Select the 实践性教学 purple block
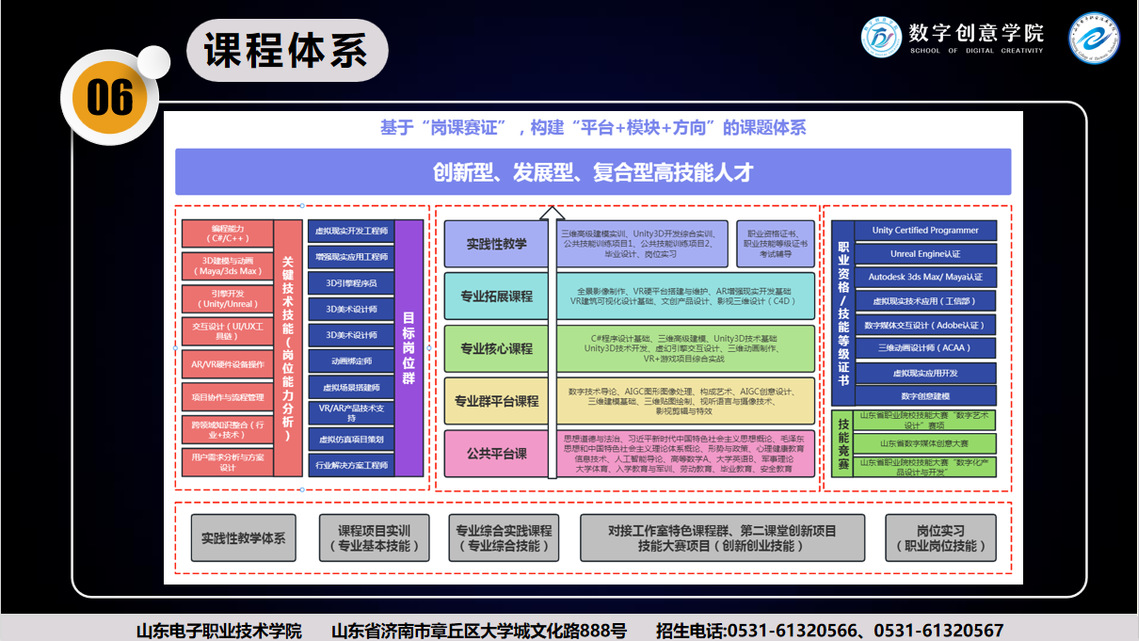This screenshot has height=641, width=1139. click(x=496, y=243)
